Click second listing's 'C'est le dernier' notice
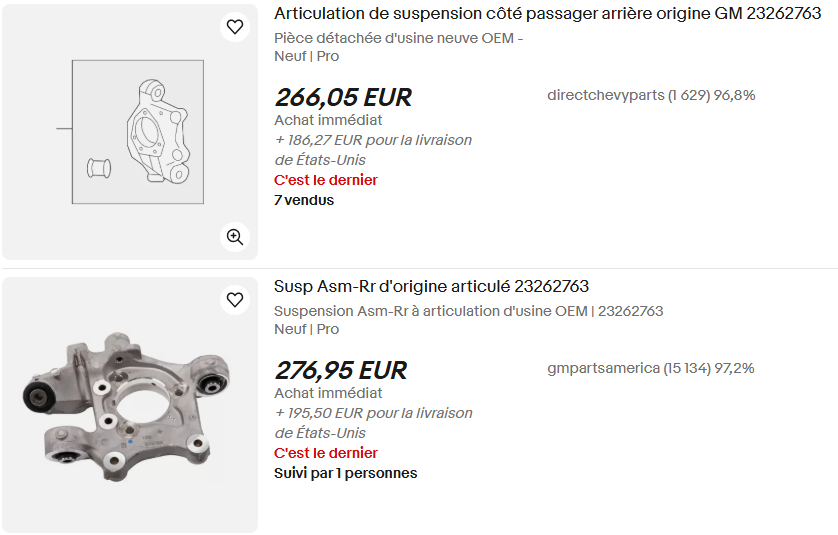This screenshot has width=838, height=535. click(326, 453)
